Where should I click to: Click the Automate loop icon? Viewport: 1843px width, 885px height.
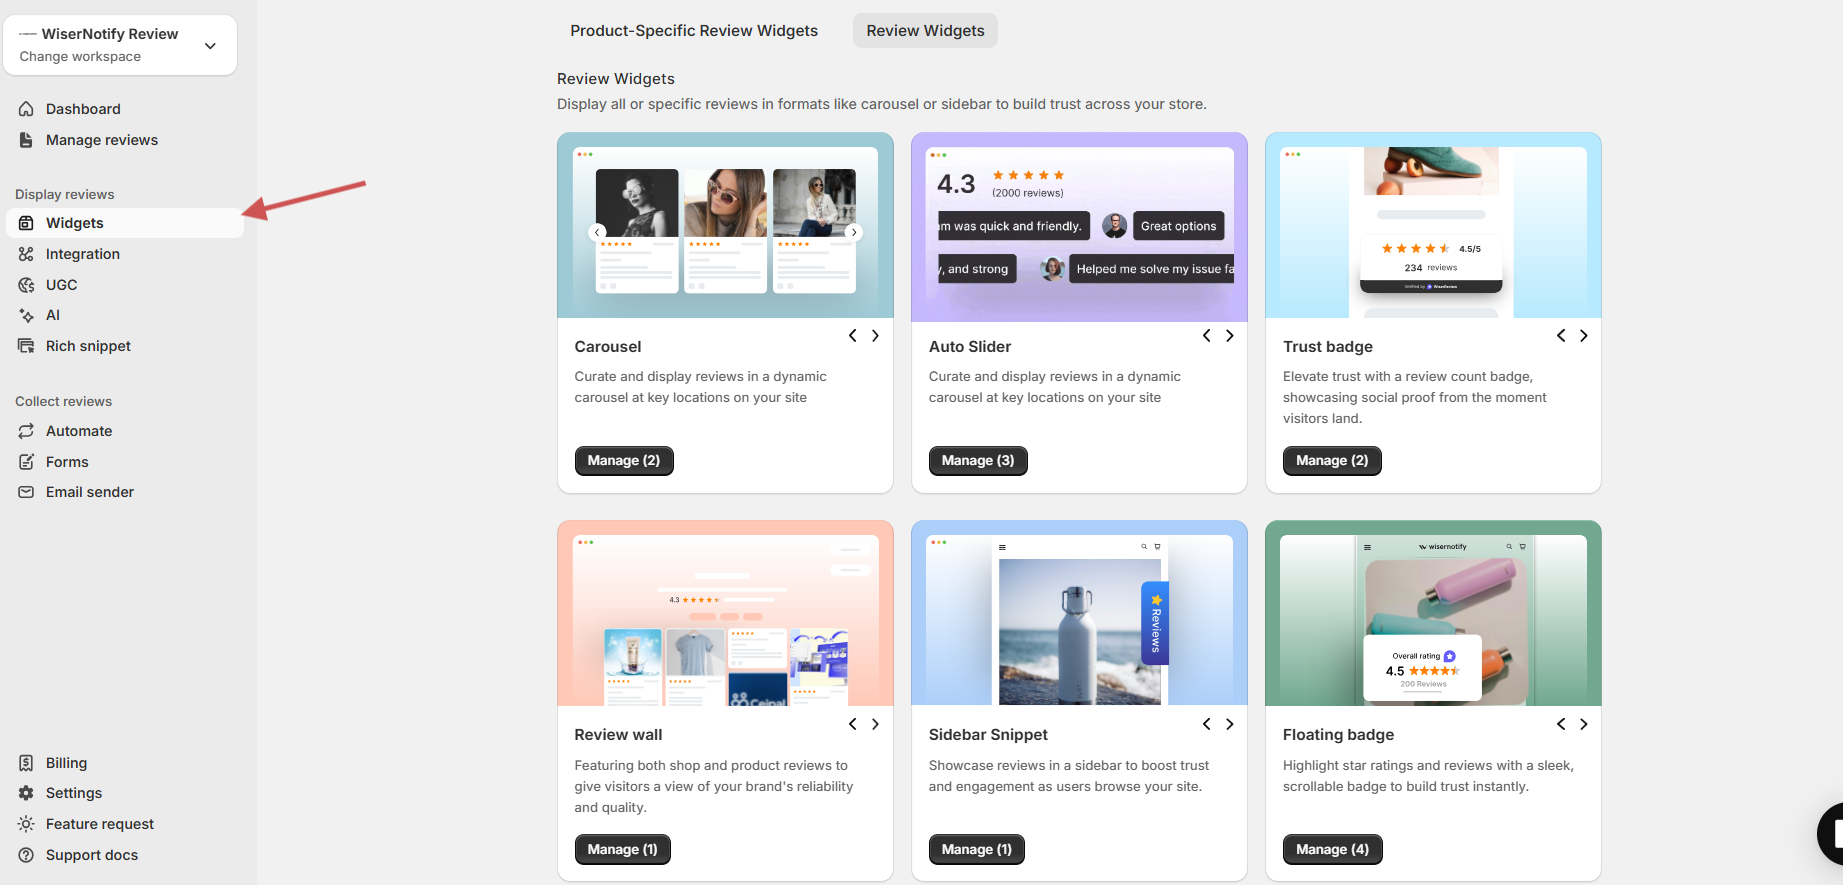[x=26, y=431]
